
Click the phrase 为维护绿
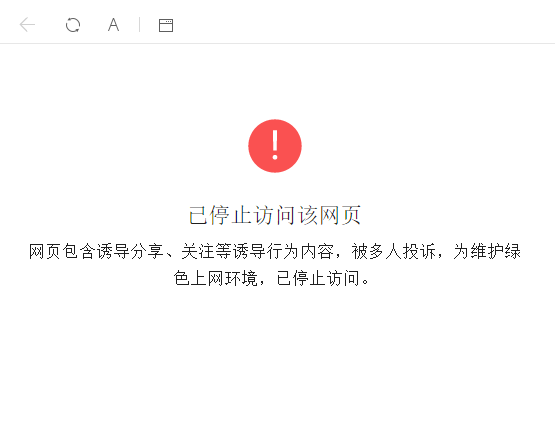point(487,252)
